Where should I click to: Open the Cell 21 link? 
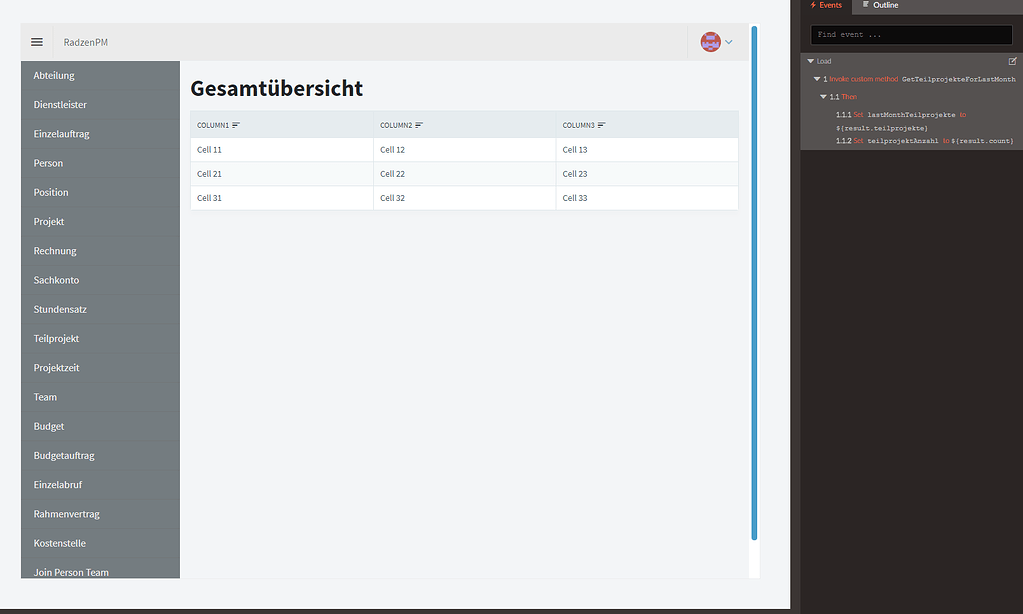208,173
